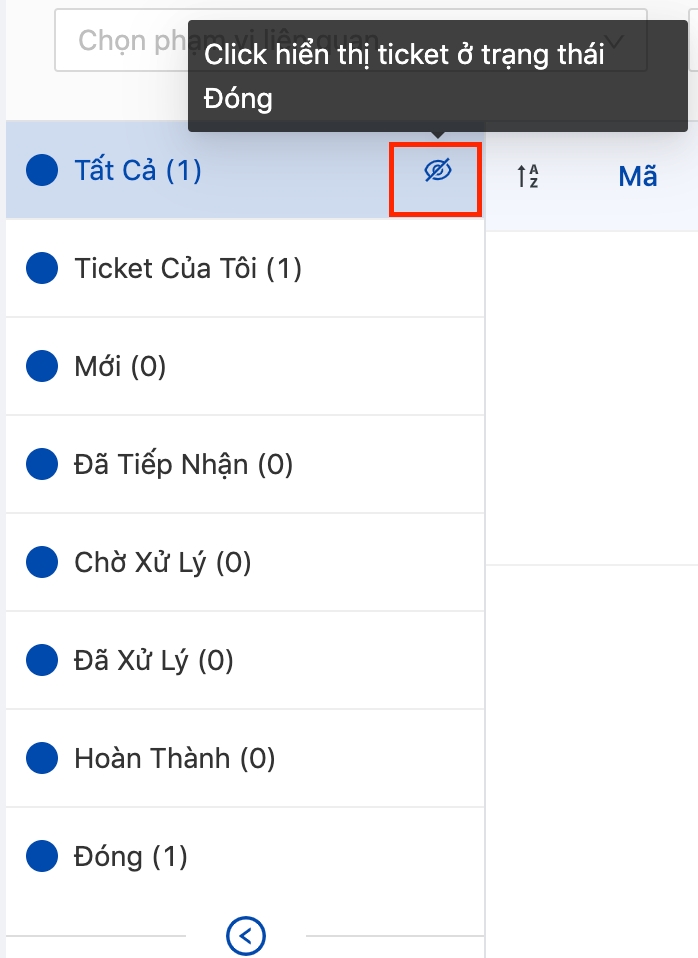Open Đã Xử Lý (0) status filter

pos(245,660)
